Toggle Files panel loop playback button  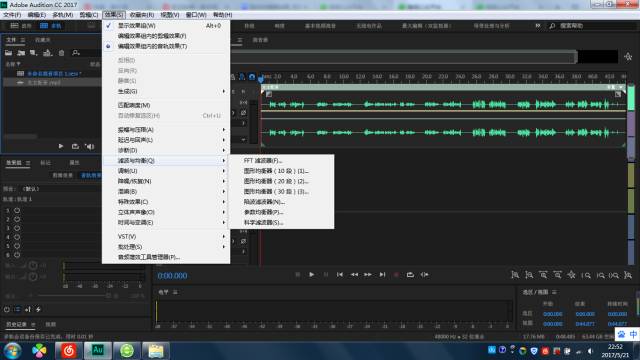pyautogui.click(x=75, y=146)
